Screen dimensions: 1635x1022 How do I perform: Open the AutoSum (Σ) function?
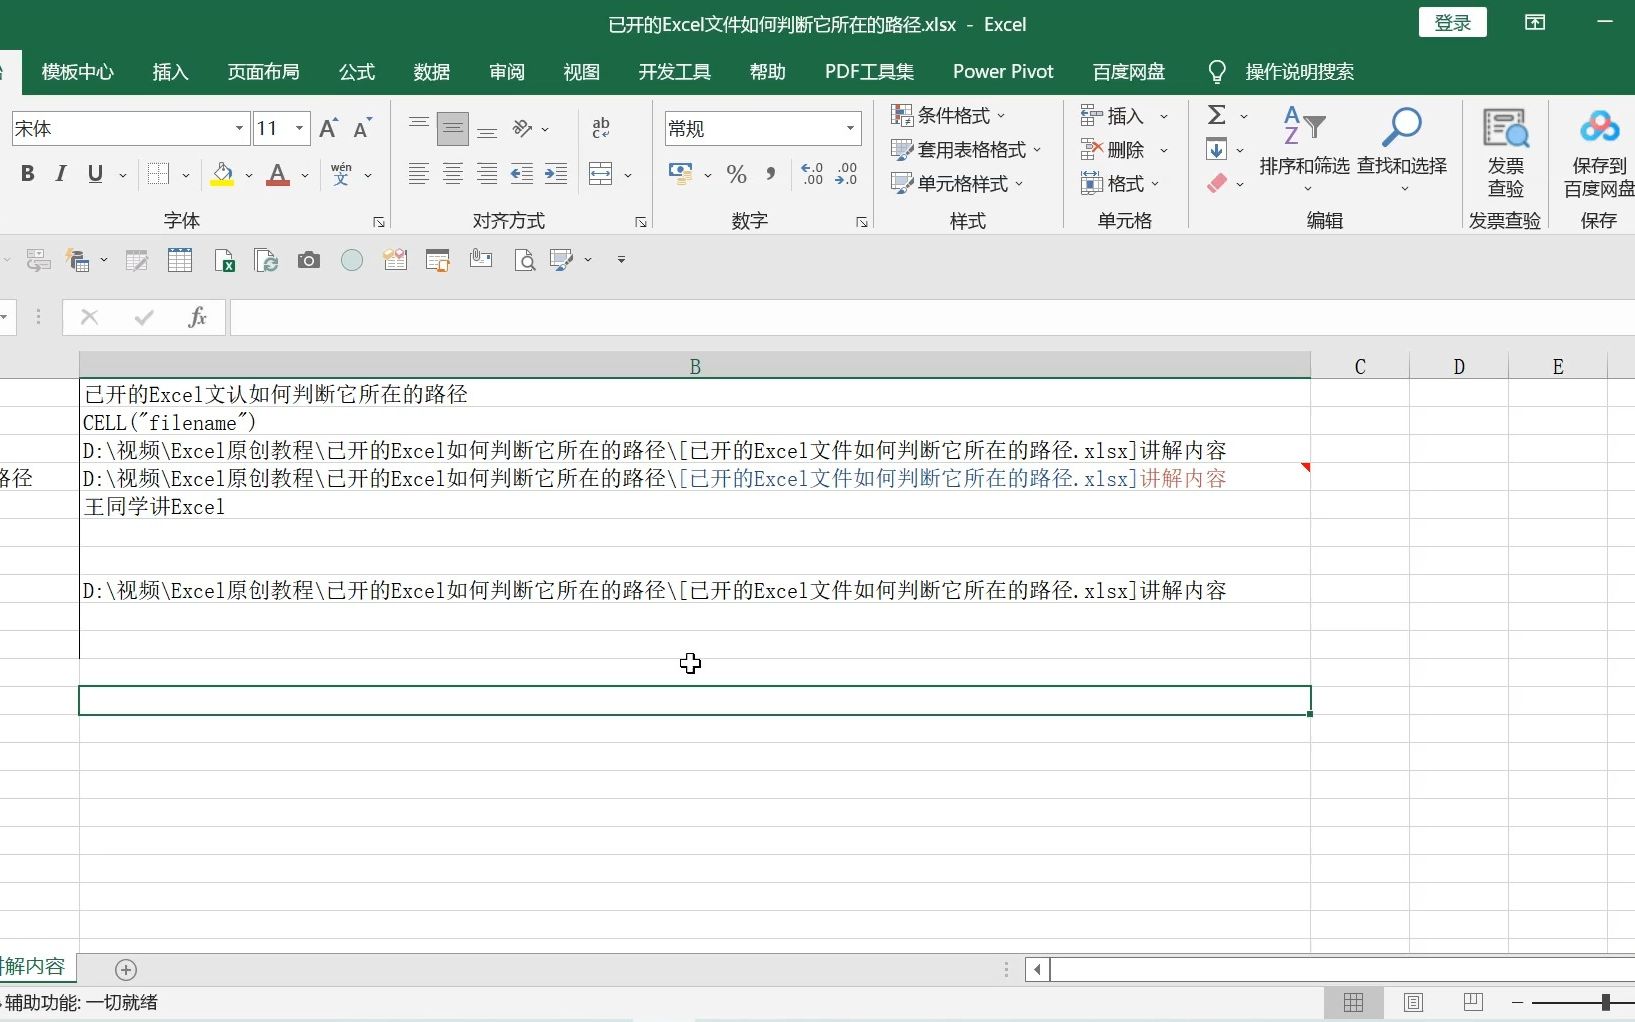1219,115
